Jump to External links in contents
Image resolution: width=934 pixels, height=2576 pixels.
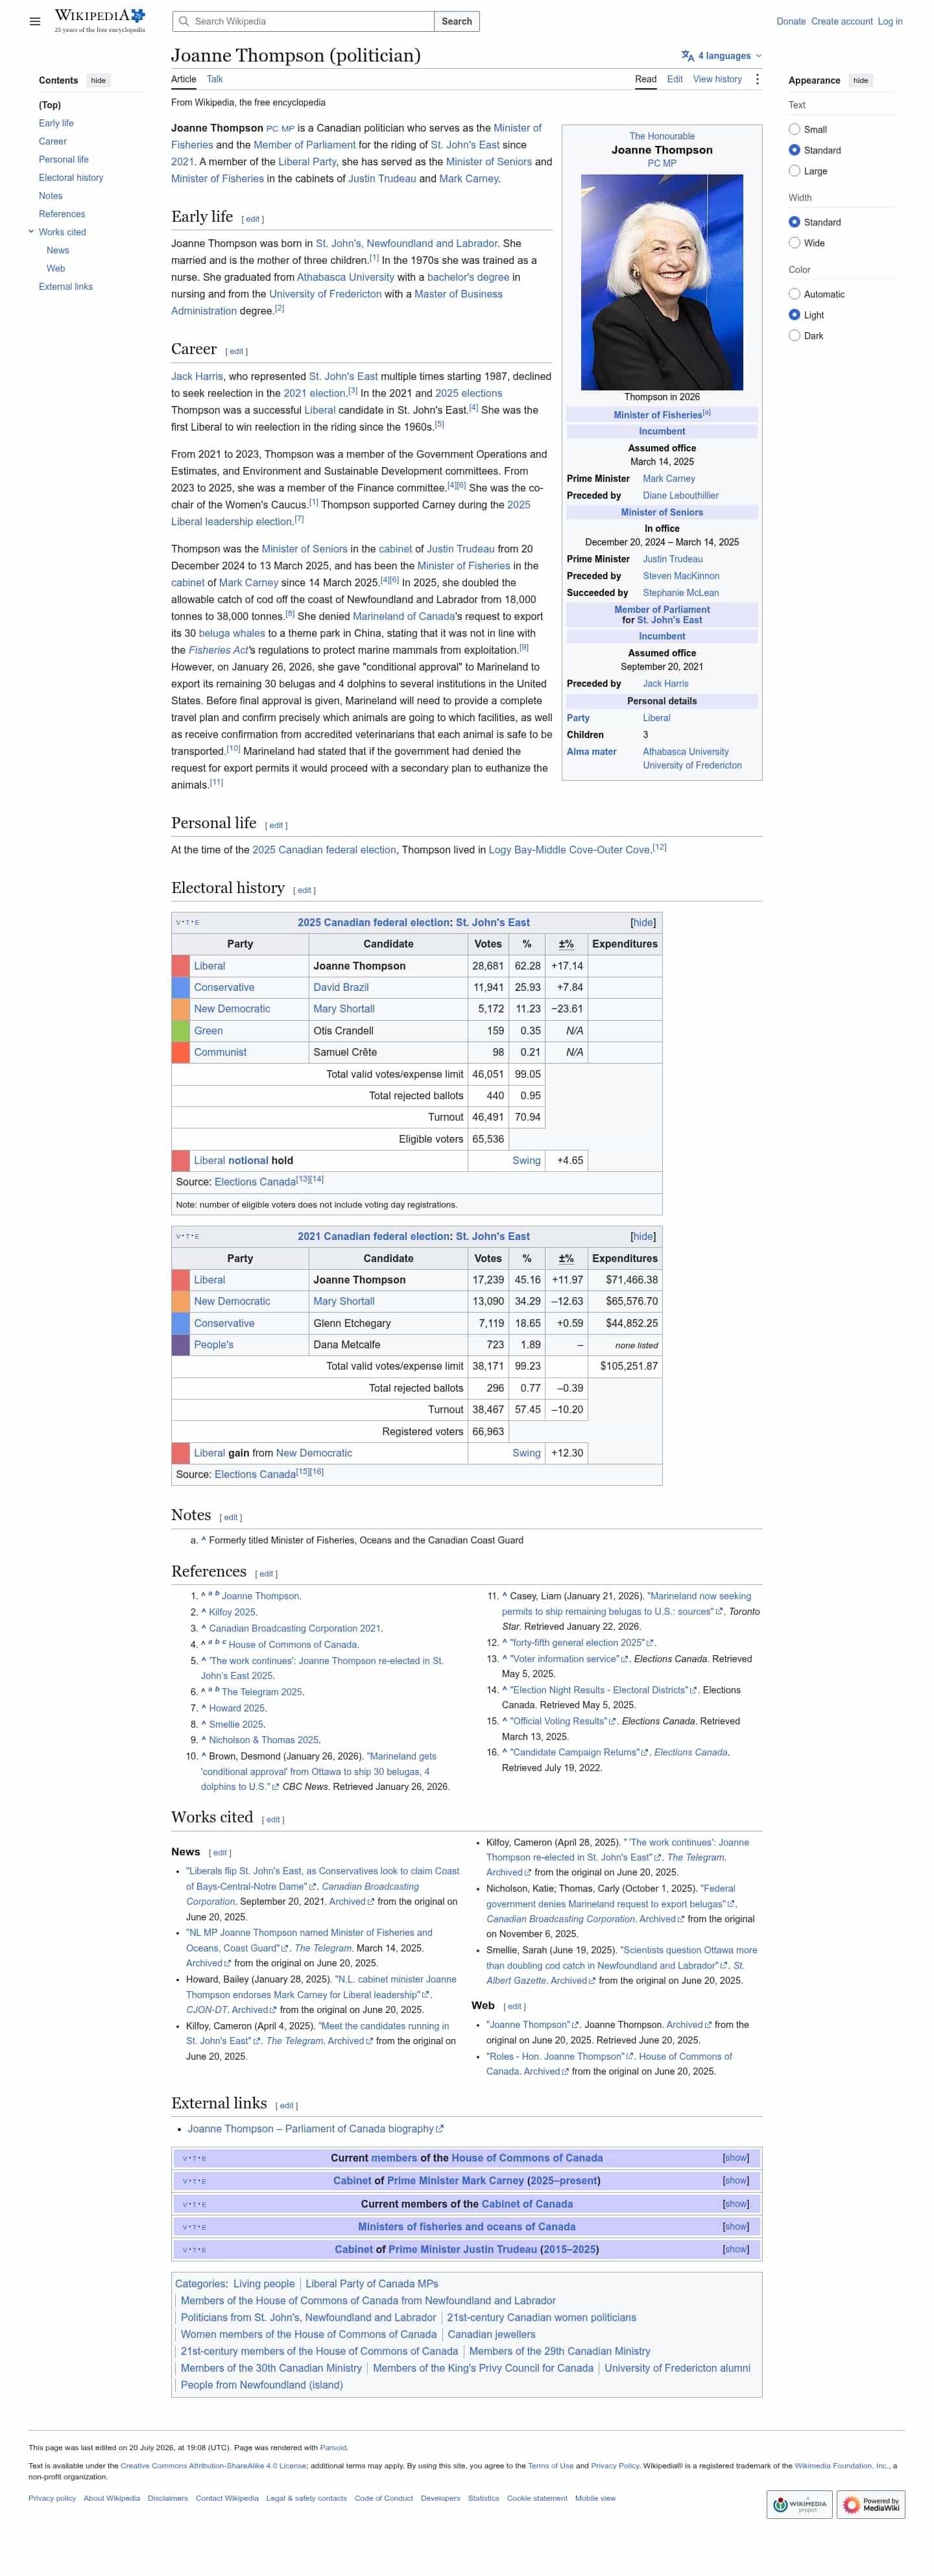[x=66, y=287]
